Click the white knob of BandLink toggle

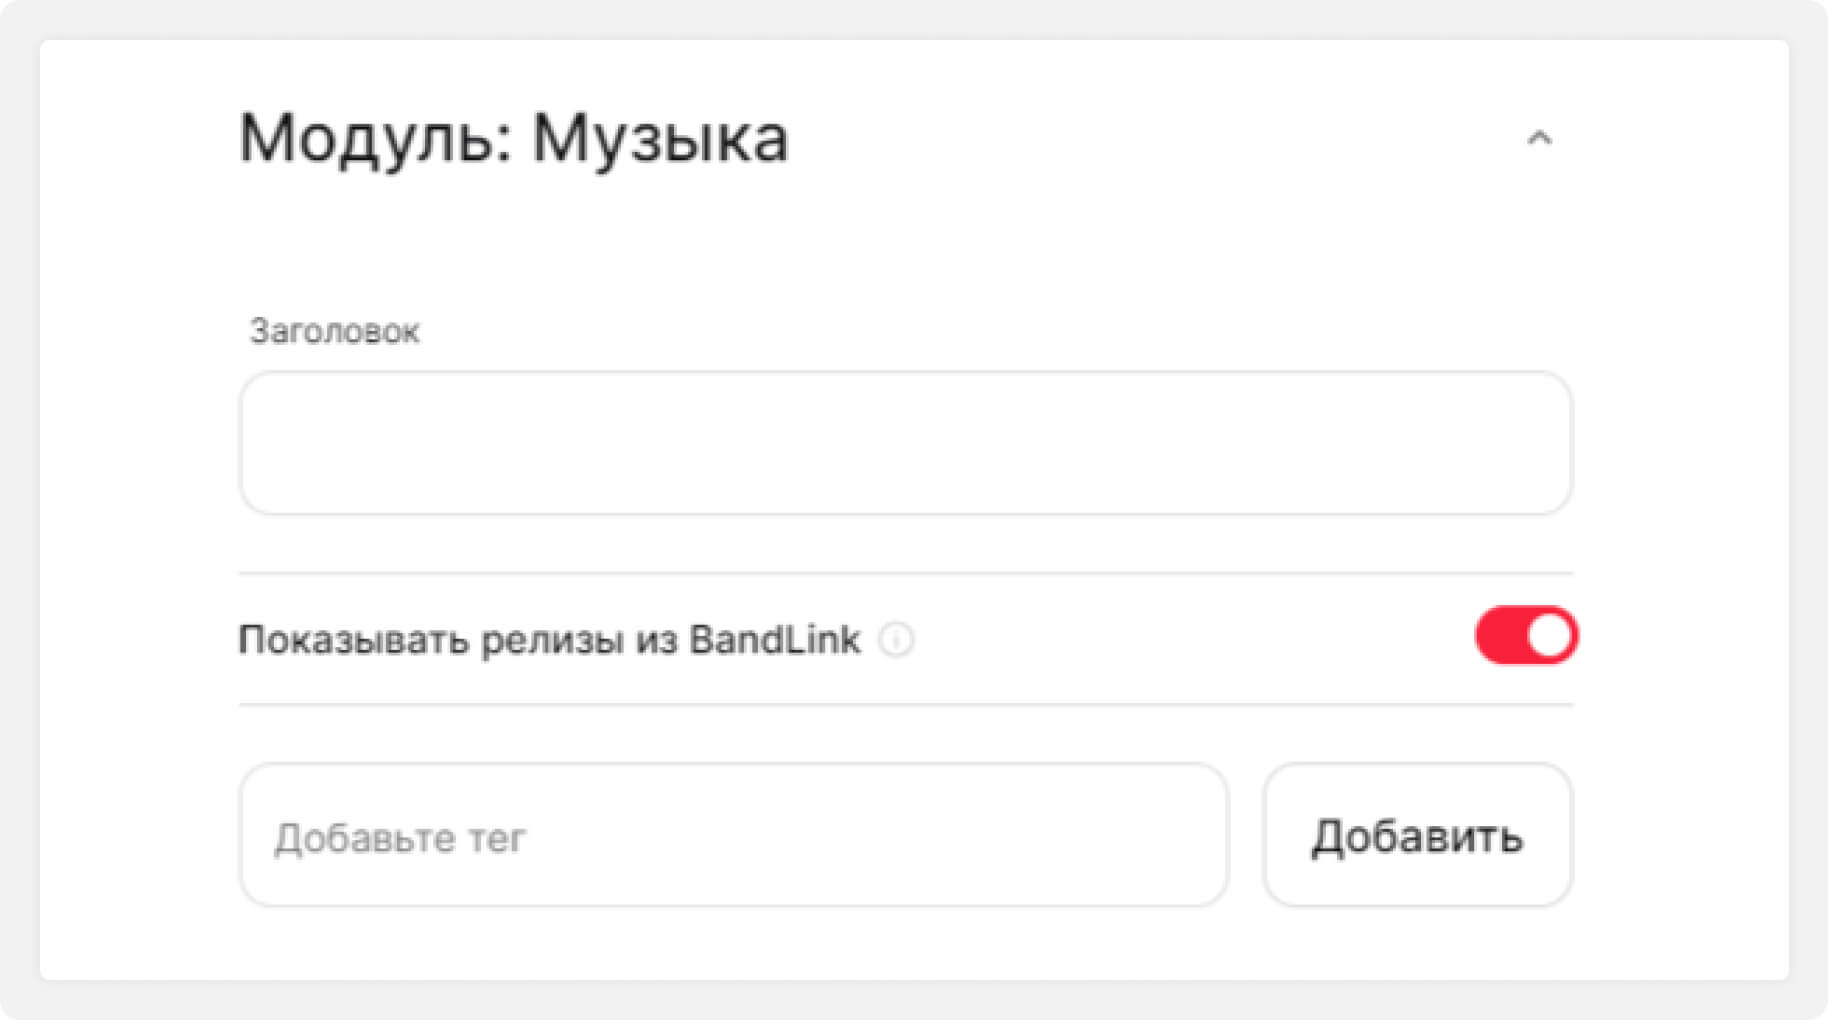click(x=1550, y=636)
